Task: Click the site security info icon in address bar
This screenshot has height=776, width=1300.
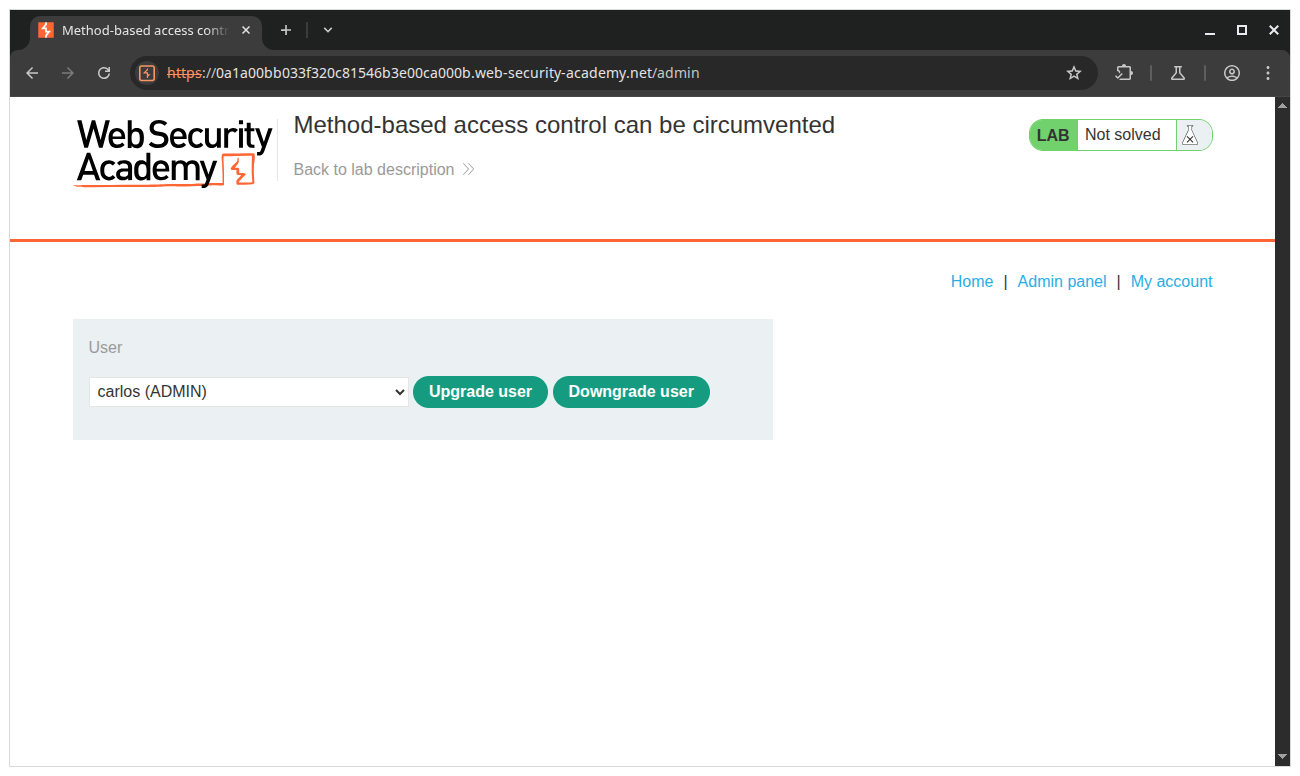Action: (x=146, y=72)
